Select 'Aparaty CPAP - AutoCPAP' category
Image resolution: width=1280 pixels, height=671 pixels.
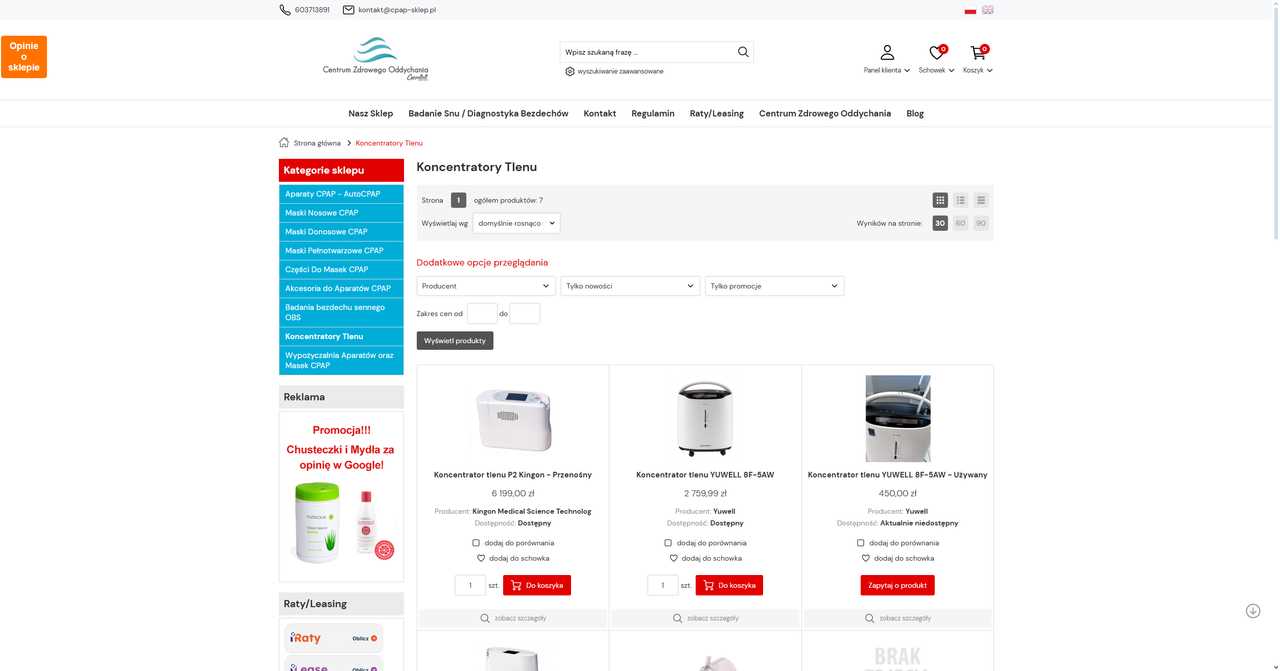click(341, 194)
